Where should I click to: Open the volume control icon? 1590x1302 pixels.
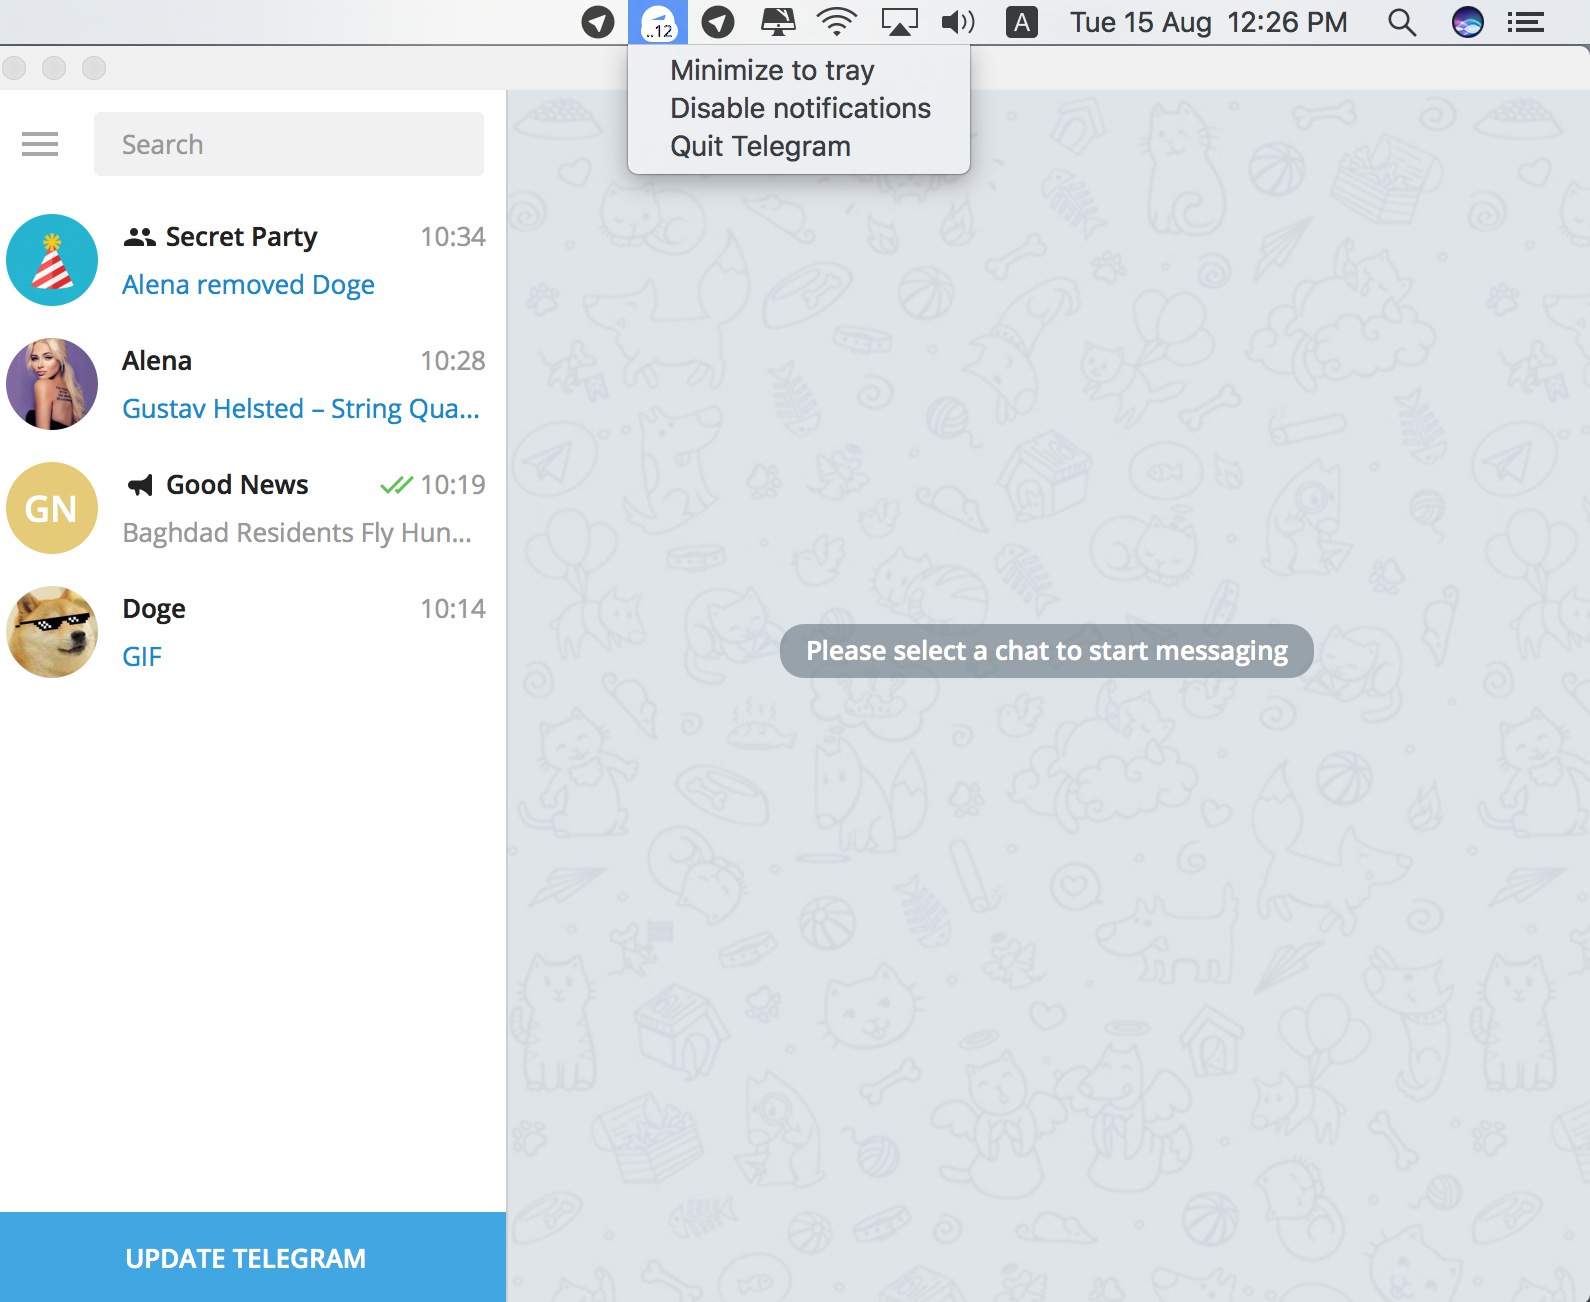point(958,22)
